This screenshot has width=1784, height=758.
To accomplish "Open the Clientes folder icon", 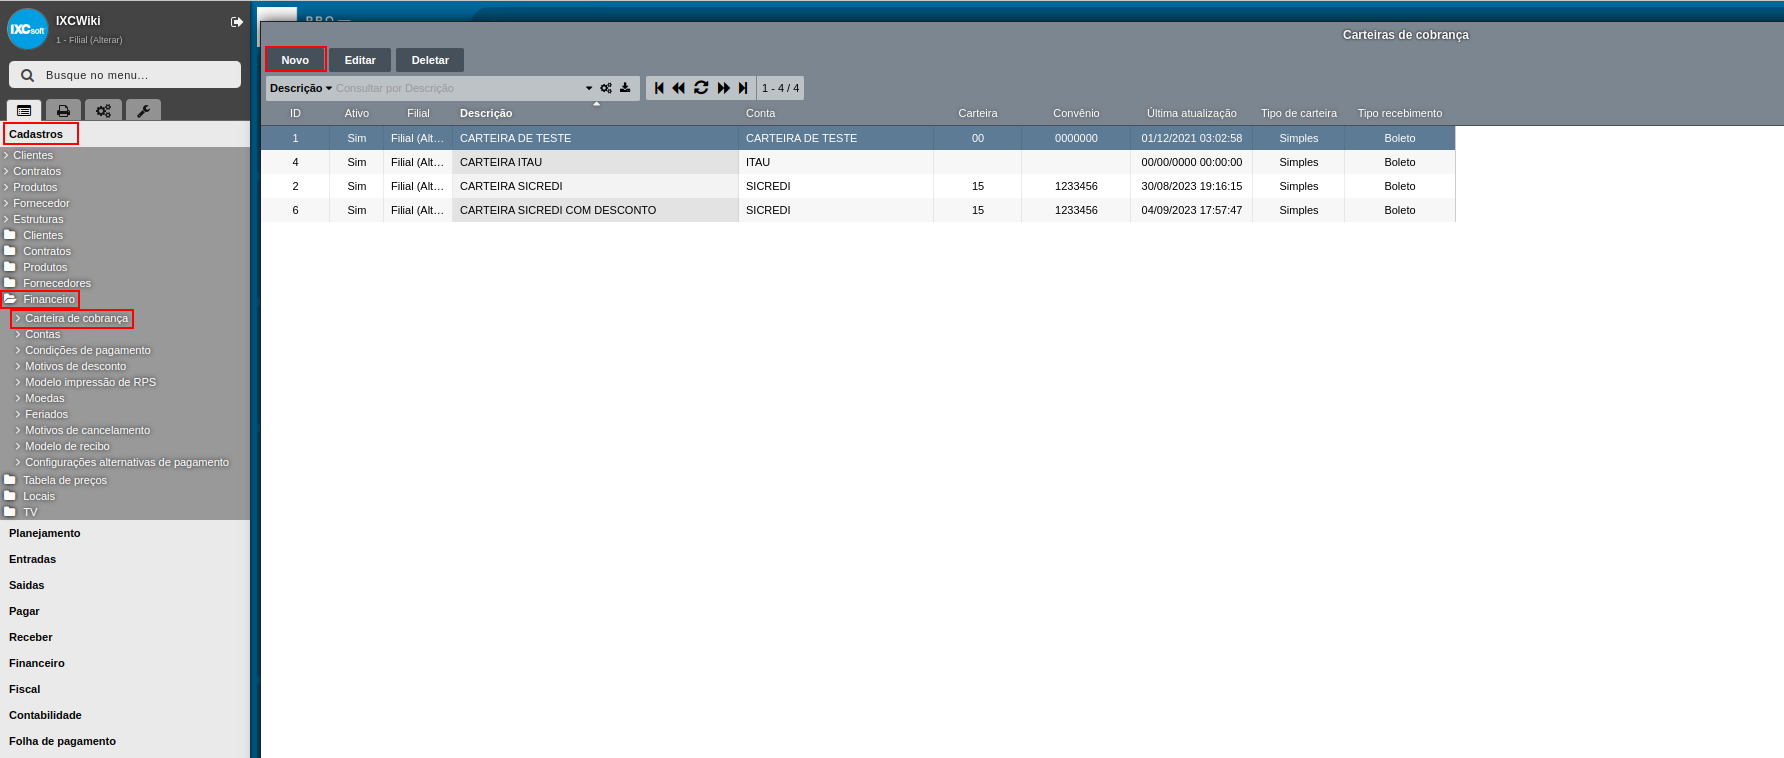I will (x=10, y=235).
